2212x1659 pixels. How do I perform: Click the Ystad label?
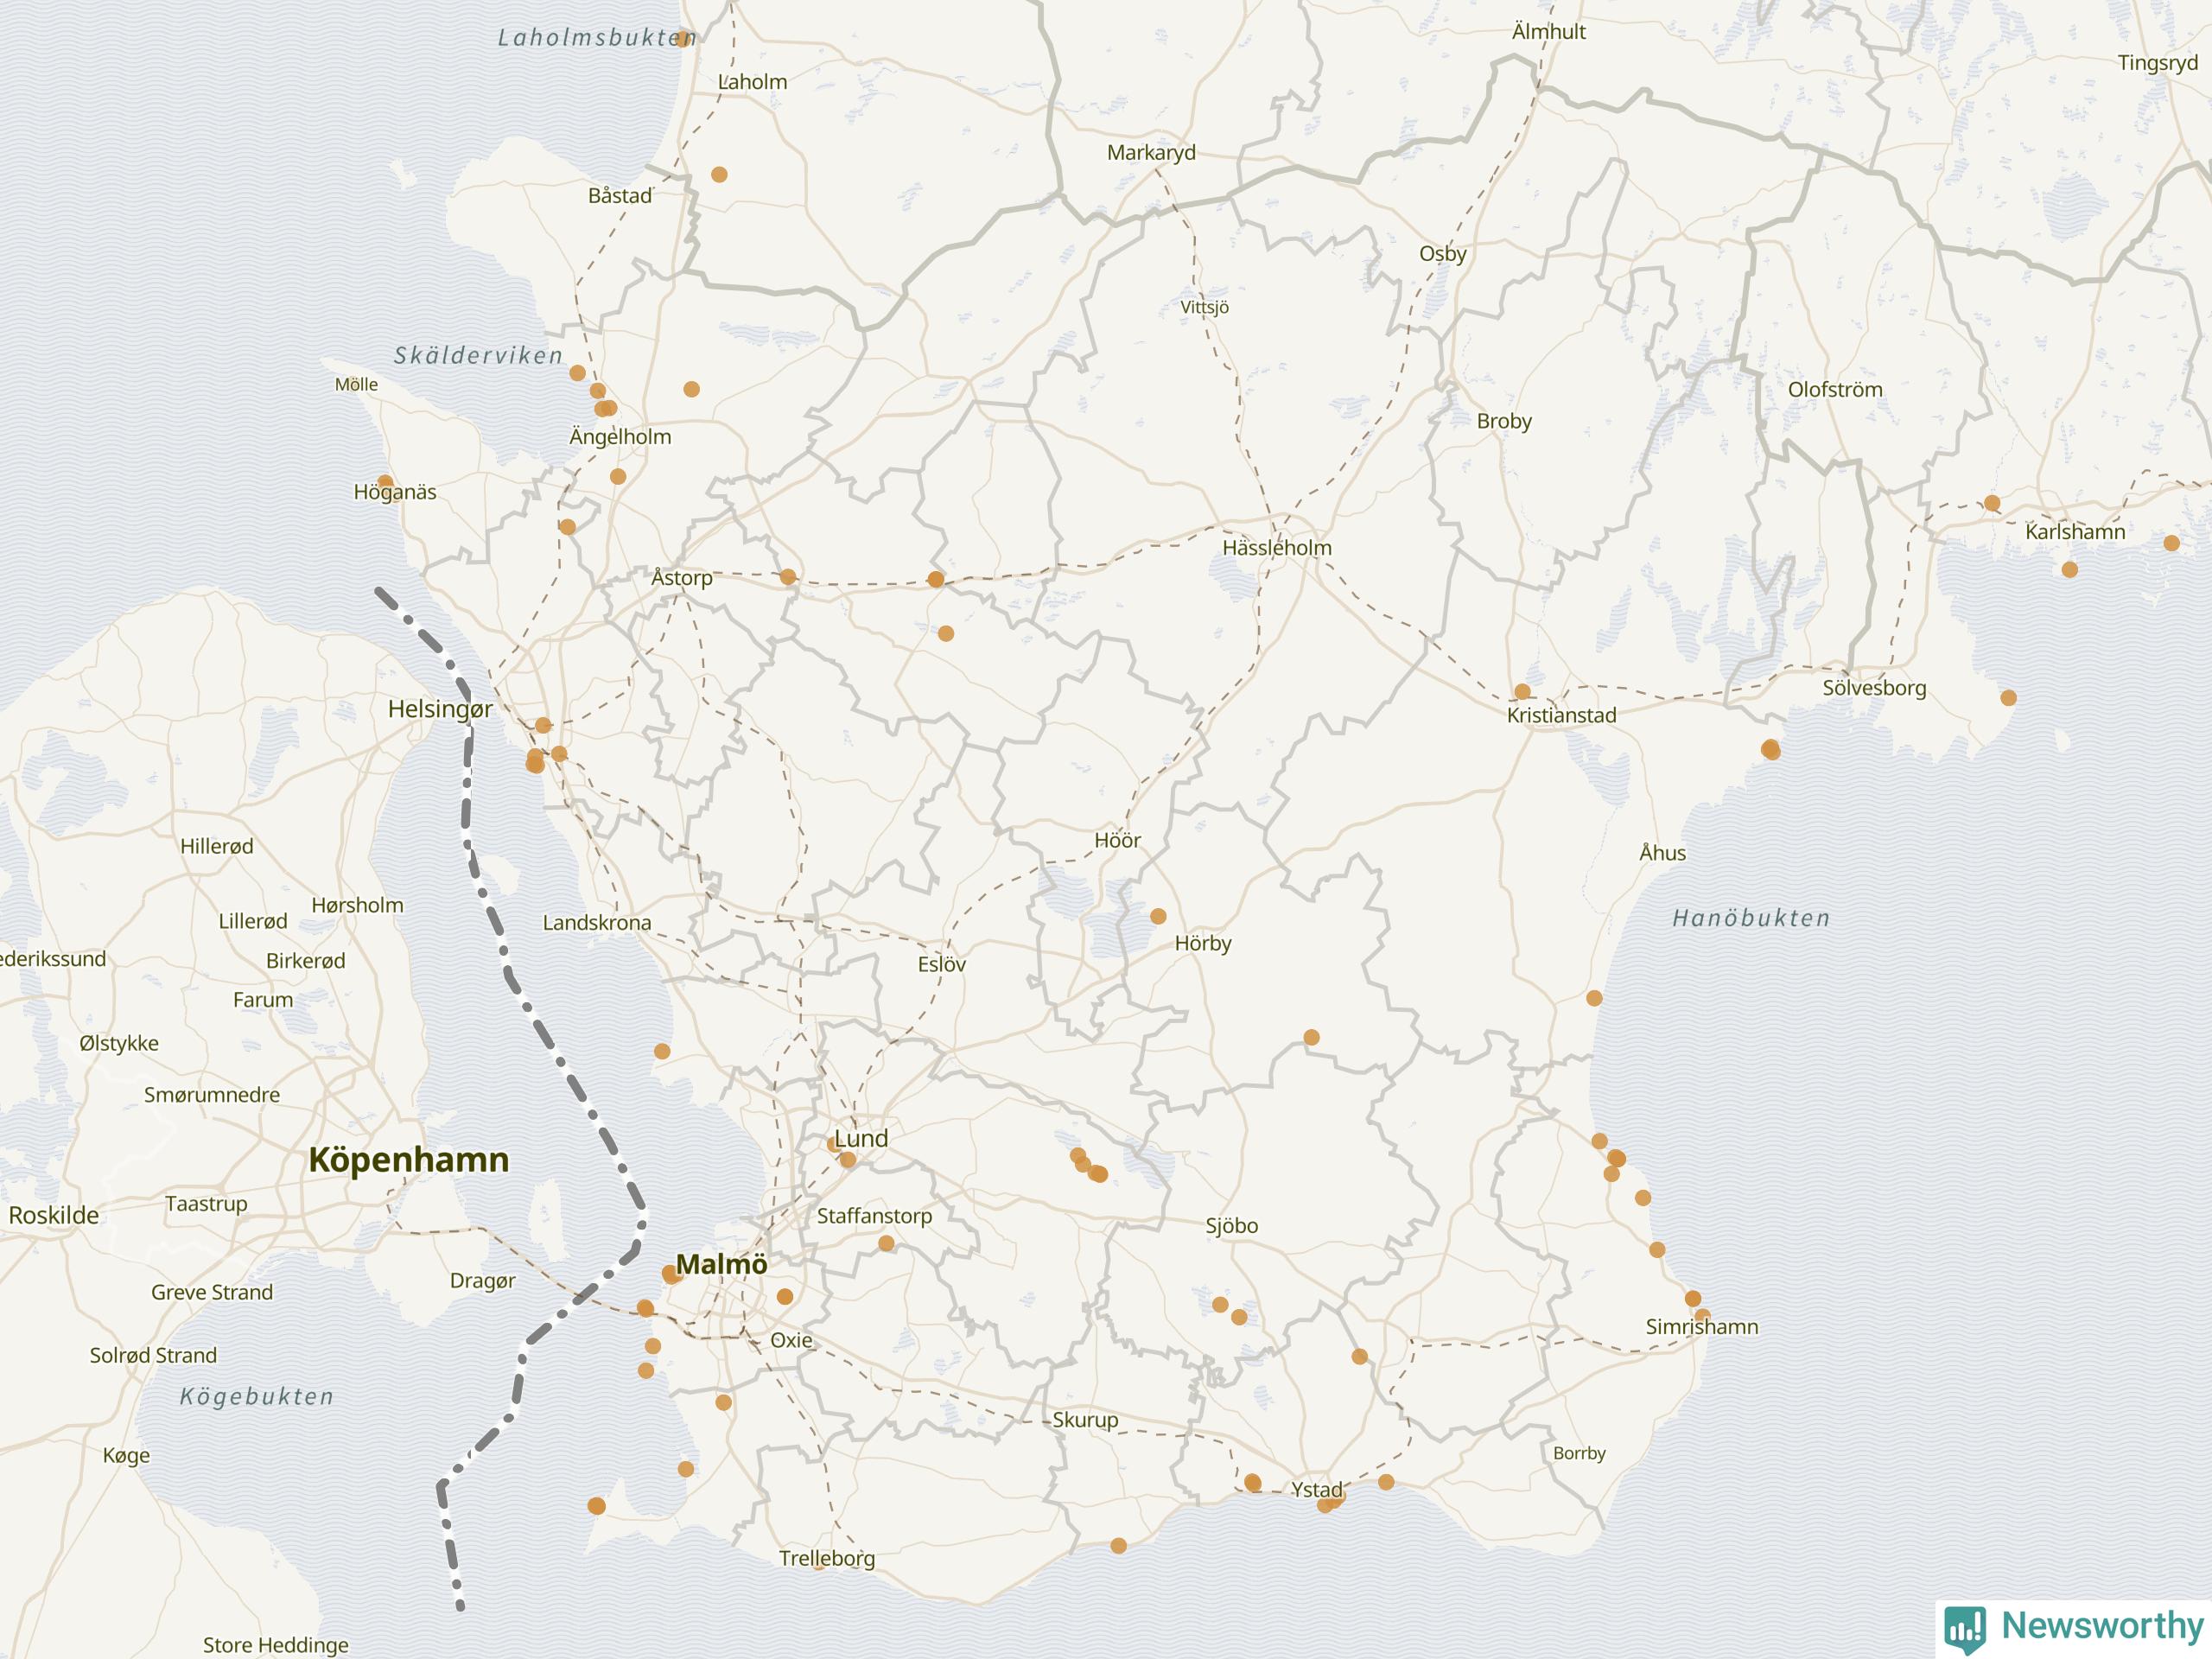pos(1316,1489)
